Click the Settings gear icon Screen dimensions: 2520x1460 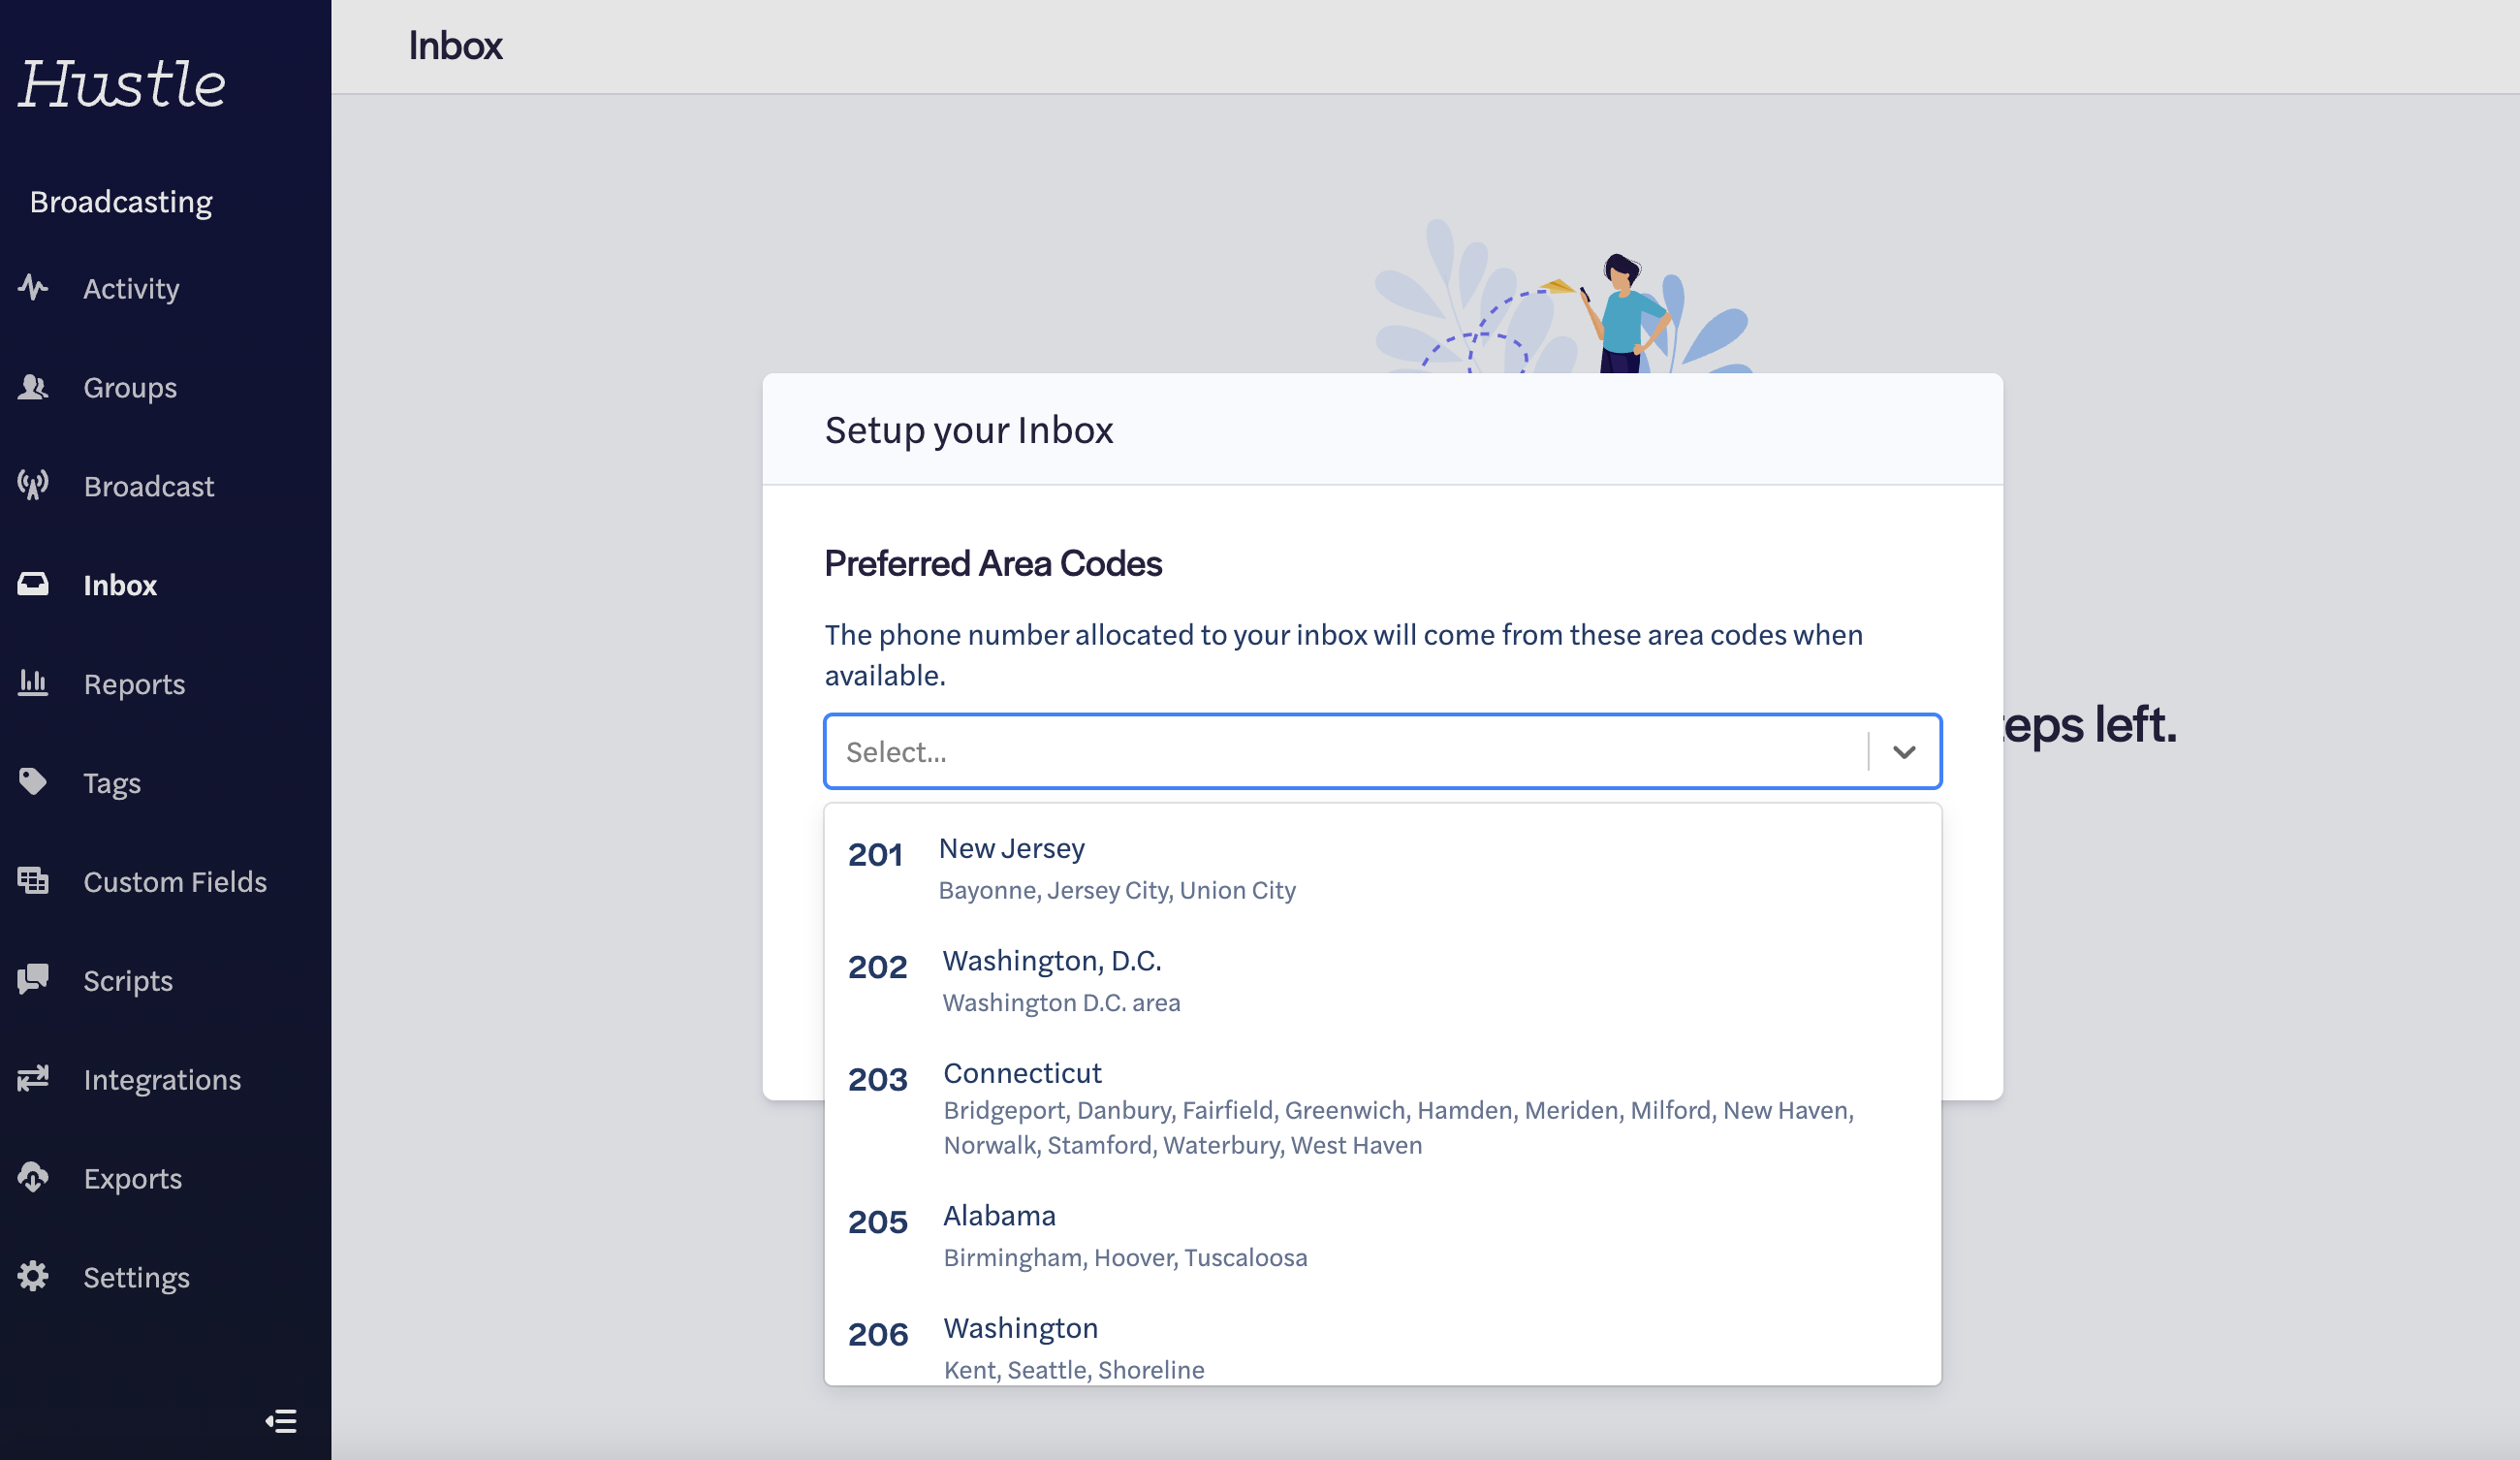pyautogui.click(x=33, y=1276)
